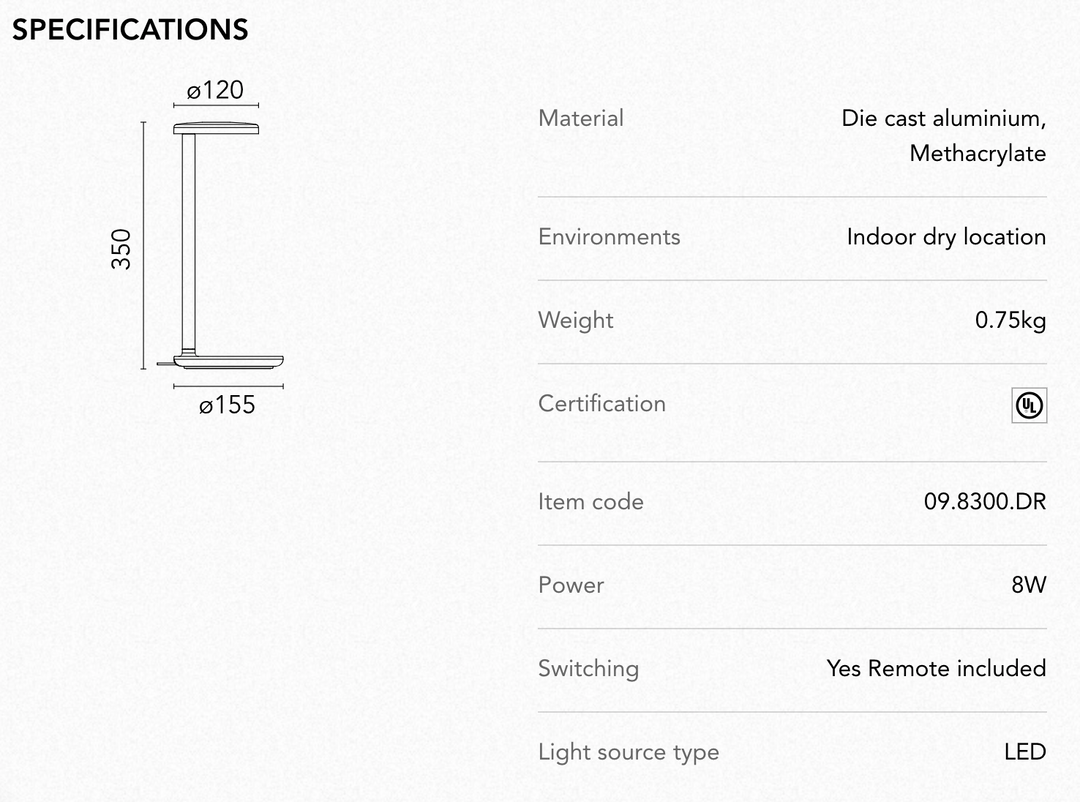Select the Switching row label
Viewport: 1080px width, 802px height.
pos(588,668)
